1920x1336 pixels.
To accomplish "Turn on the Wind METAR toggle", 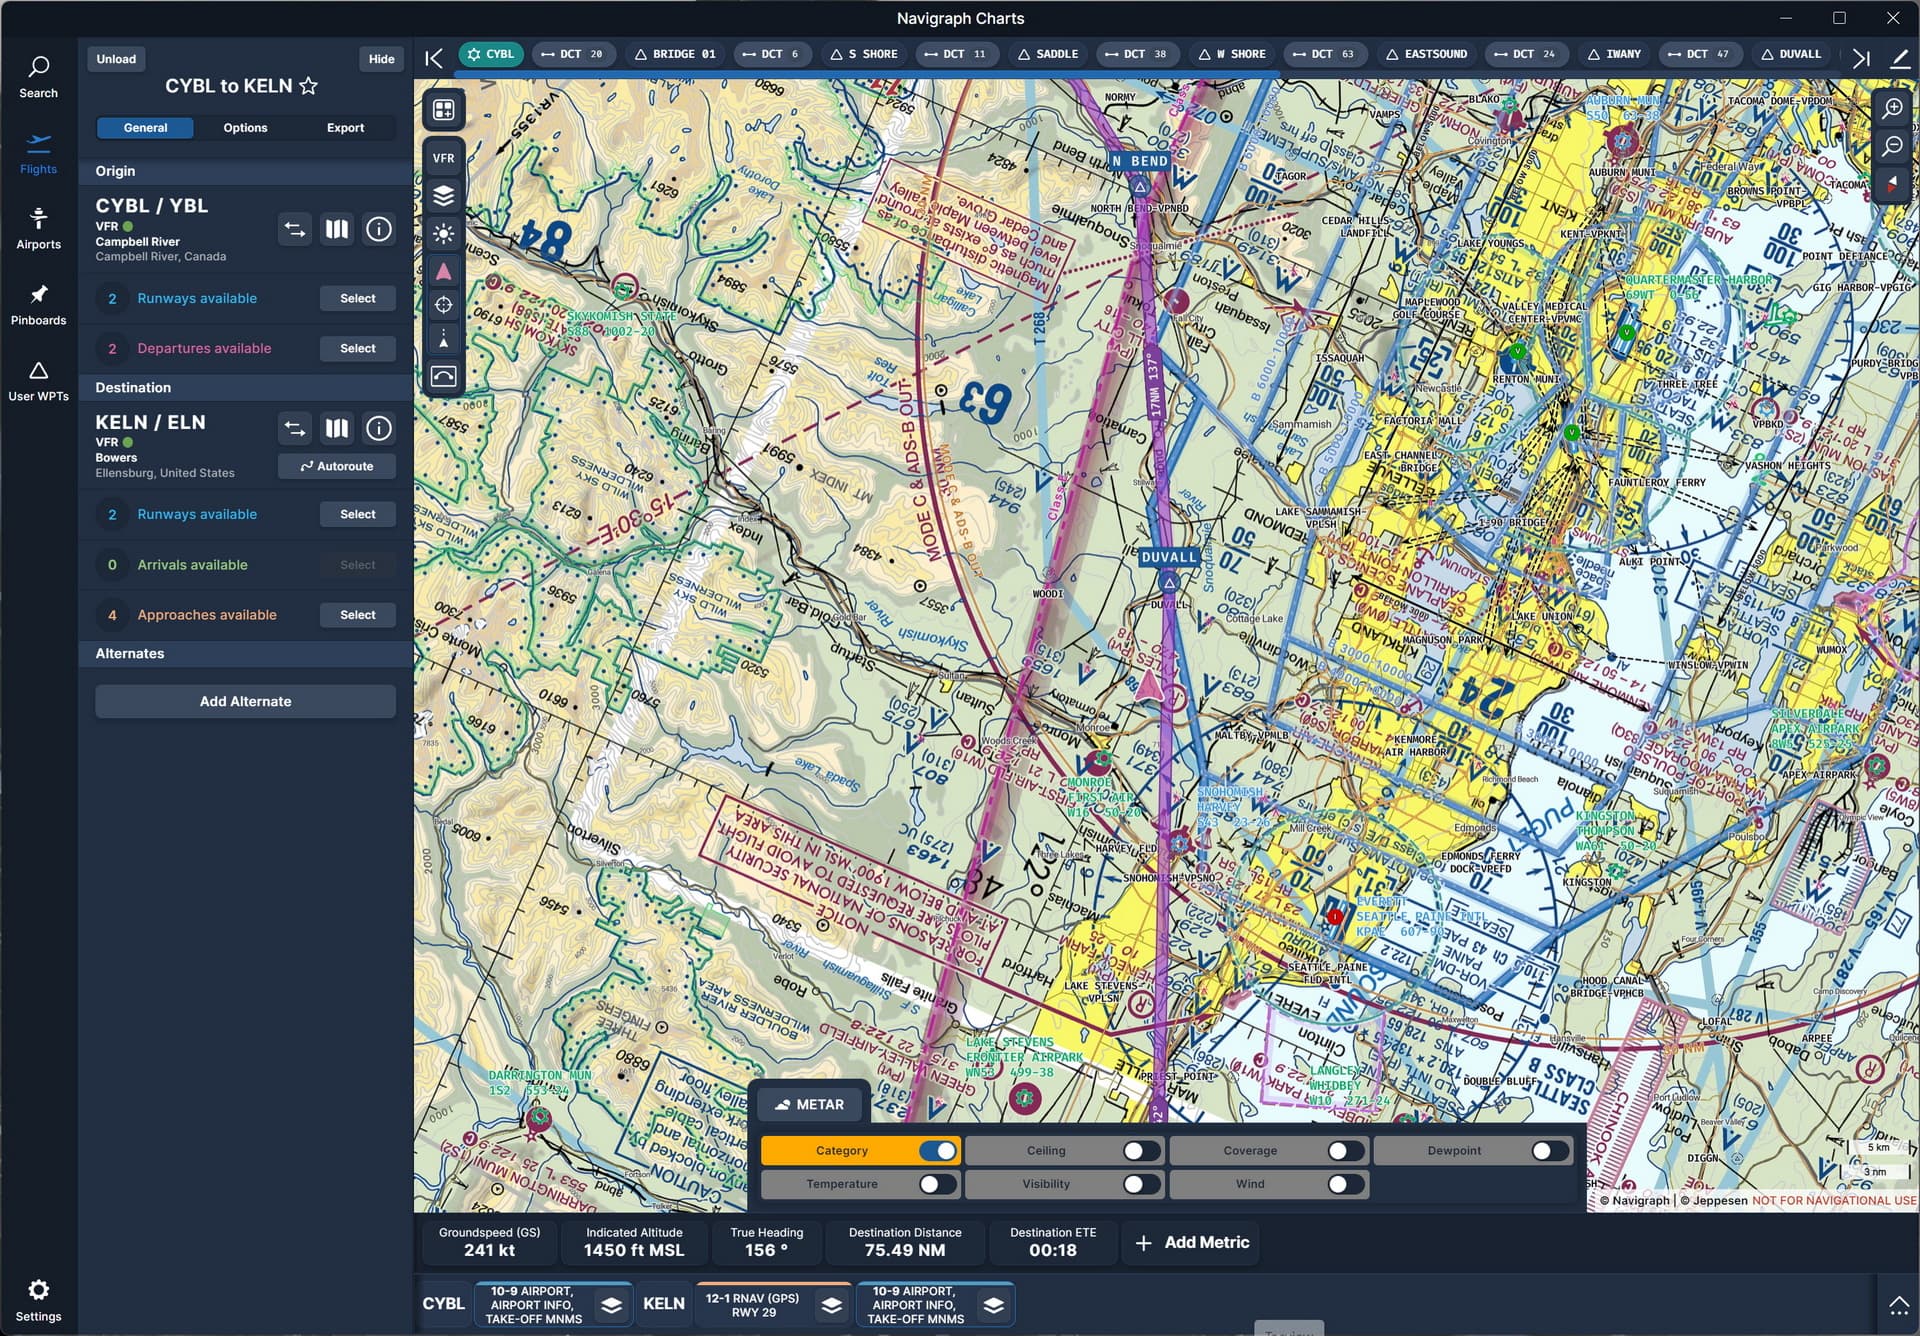I will tap(1345, 1184).
